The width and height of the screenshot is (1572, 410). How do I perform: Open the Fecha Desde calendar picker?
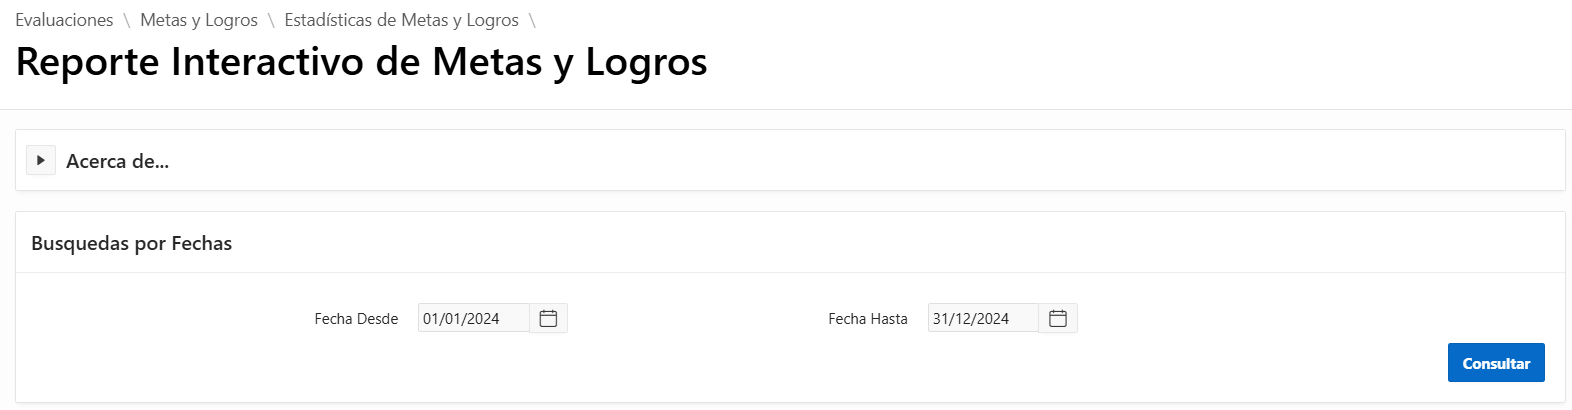pos(548,318)
